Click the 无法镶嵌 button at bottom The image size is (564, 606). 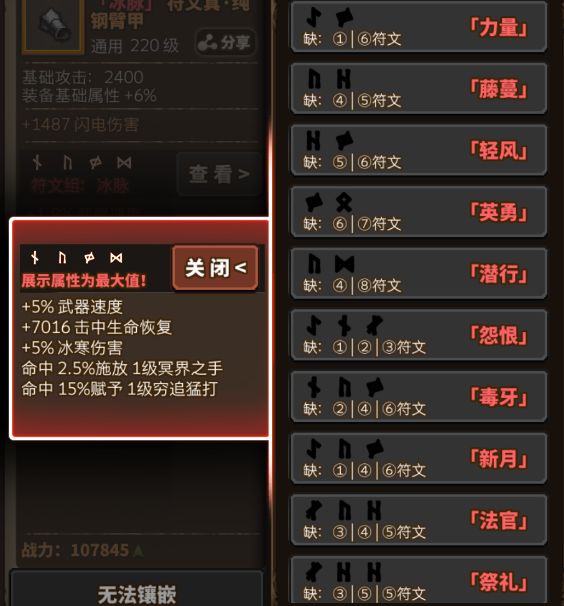coord(137,589)
